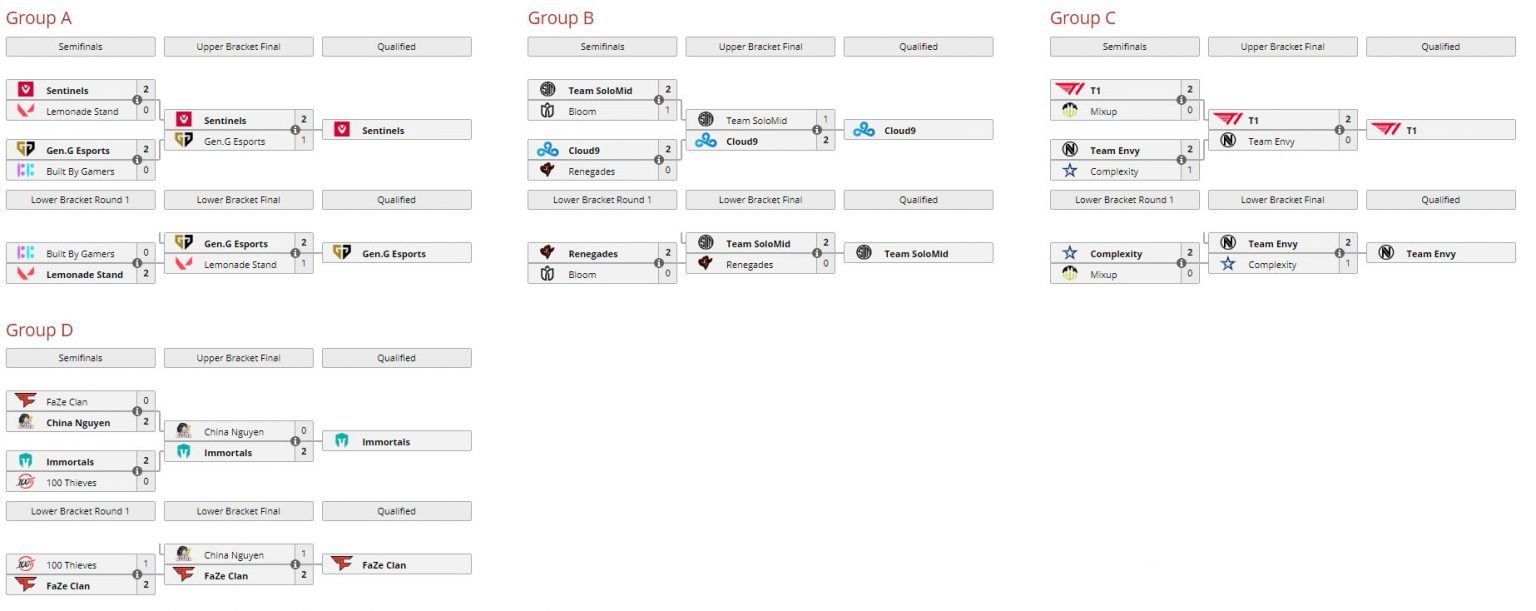Click the Built By Gamers logo in Group A semifinals
The height and width of the screenshot is (611, 1536).
25,171
